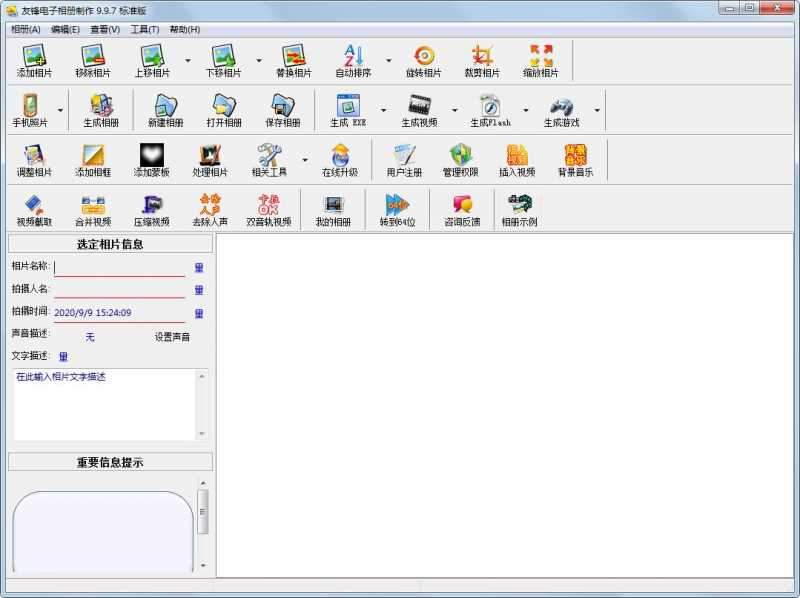Open 我的相册 (My Album)
Viewport: 800px width, 598px height.
[333, 209]
